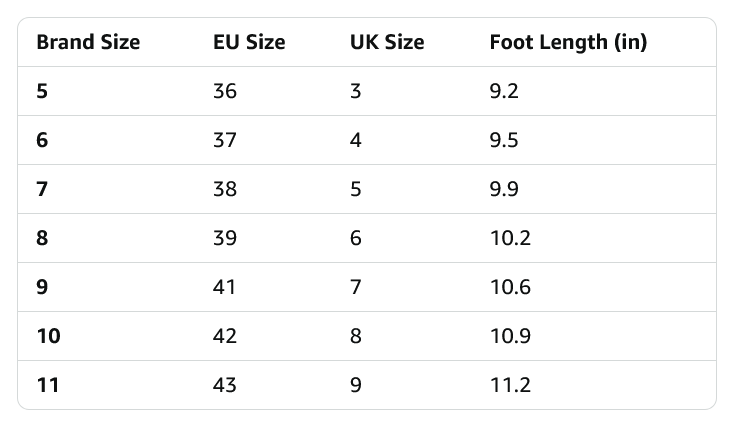Click foot length 11.2 cell
739x424 pixels.
tap(510, 385)
